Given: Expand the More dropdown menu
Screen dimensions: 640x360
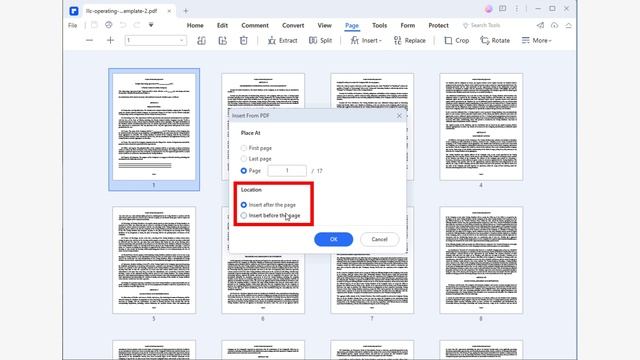Looking at the screenshot, I should coord(536,40).
